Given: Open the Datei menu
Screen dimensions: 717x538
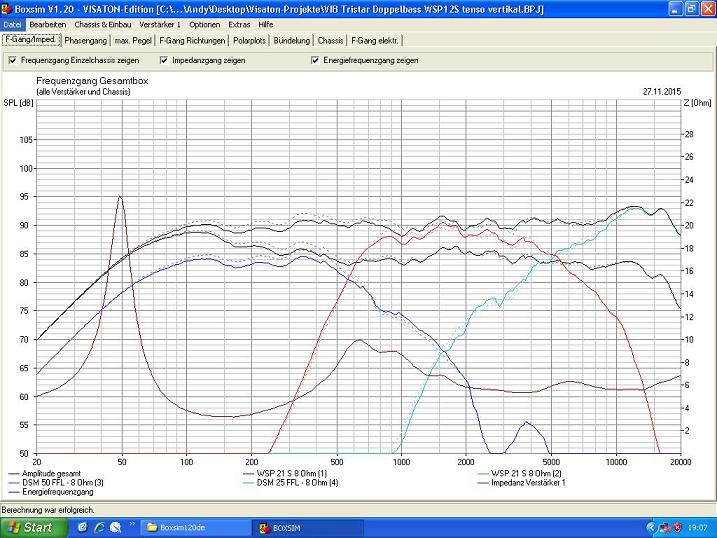Looking at the screenshot, I should 12,25.
